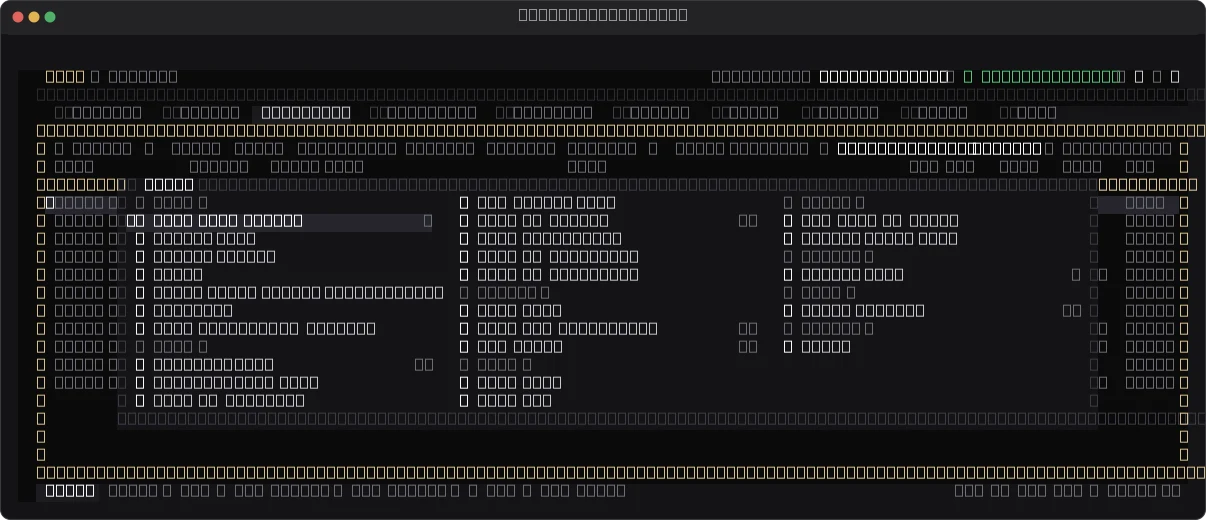
Task: Click the icon before the last third-column entry
Action: pos(788,346)
